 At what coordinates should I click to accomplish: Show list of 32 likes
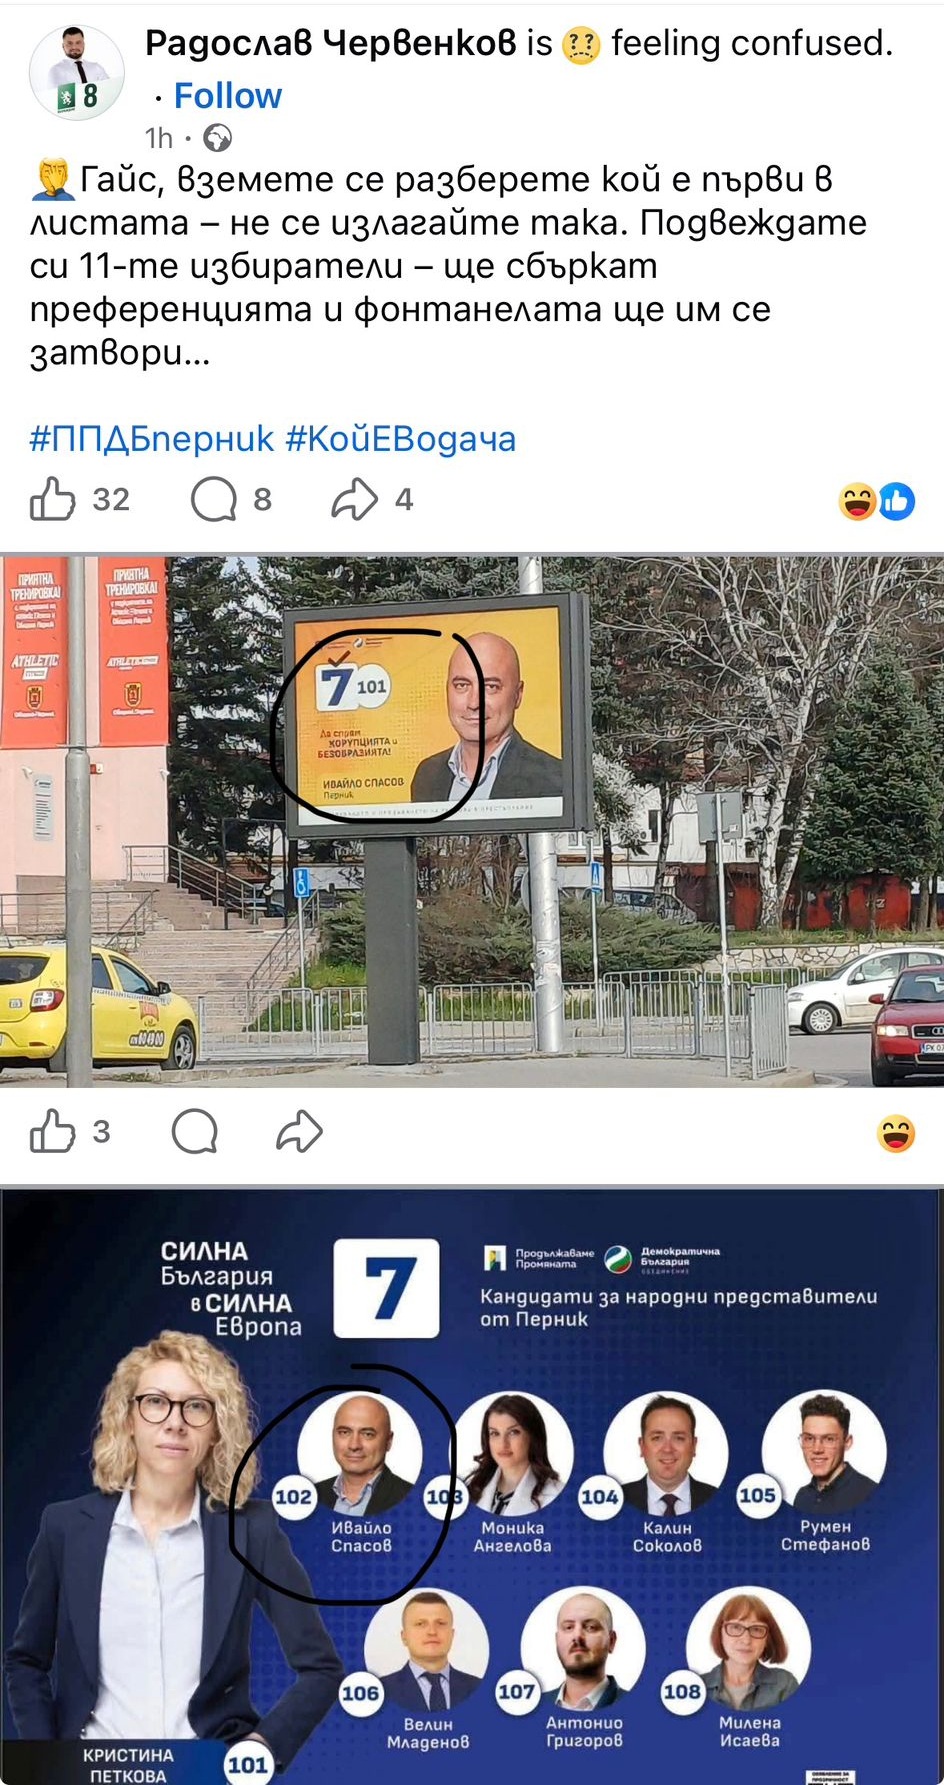tap(111, 499)
